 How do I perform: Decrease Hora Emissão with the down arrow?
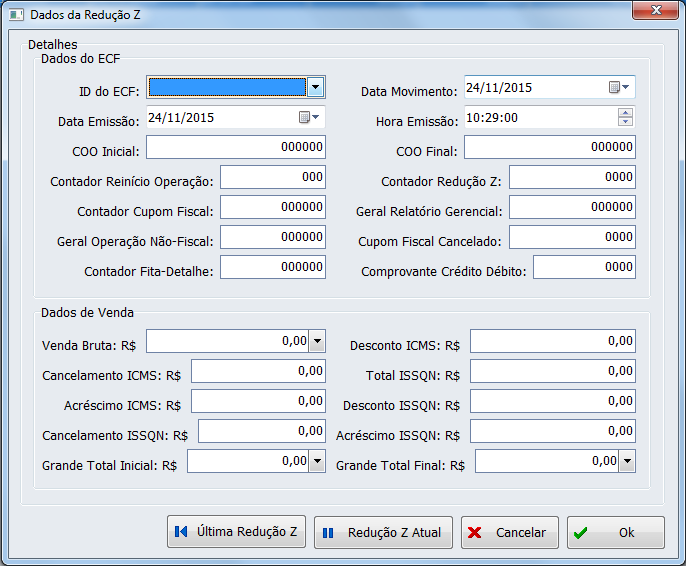626,123
